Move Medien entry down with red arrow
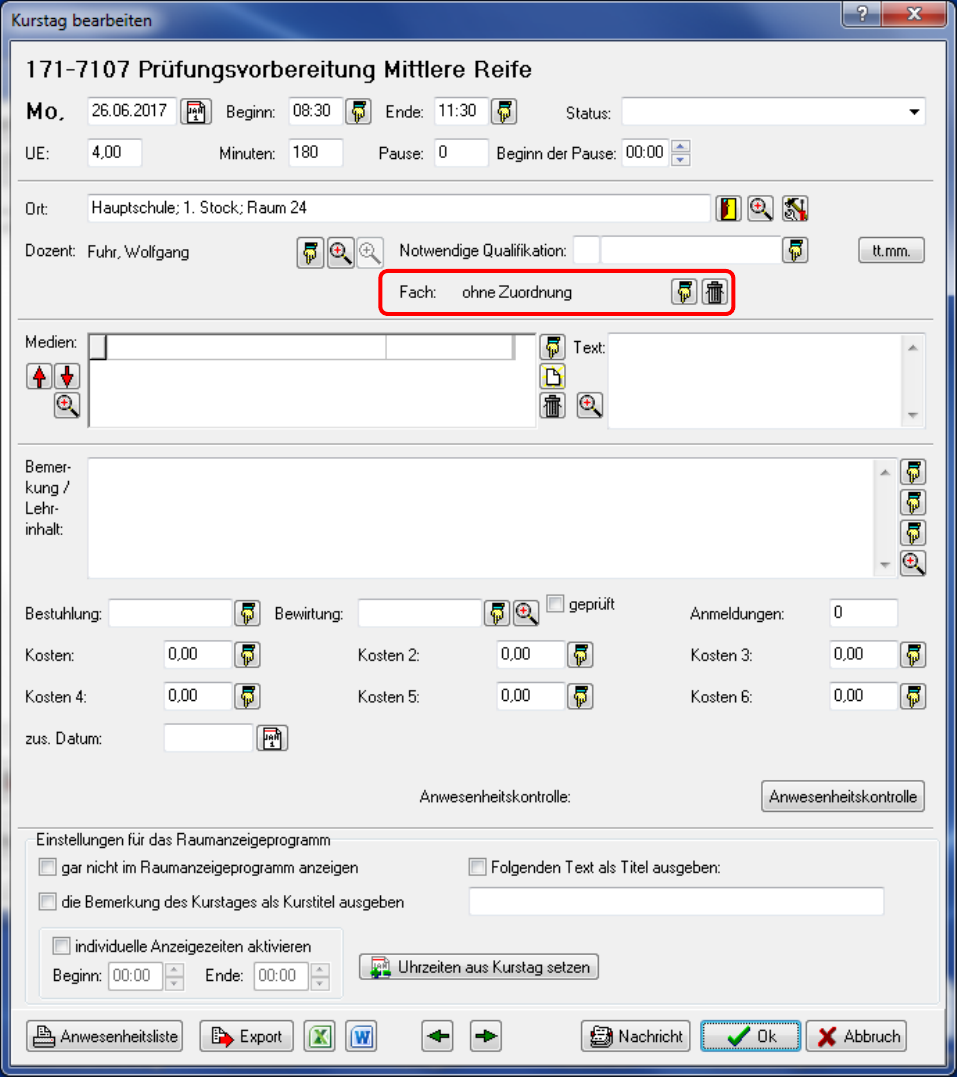This screenshot has width=957, height=1077. (x=67, y=376)
